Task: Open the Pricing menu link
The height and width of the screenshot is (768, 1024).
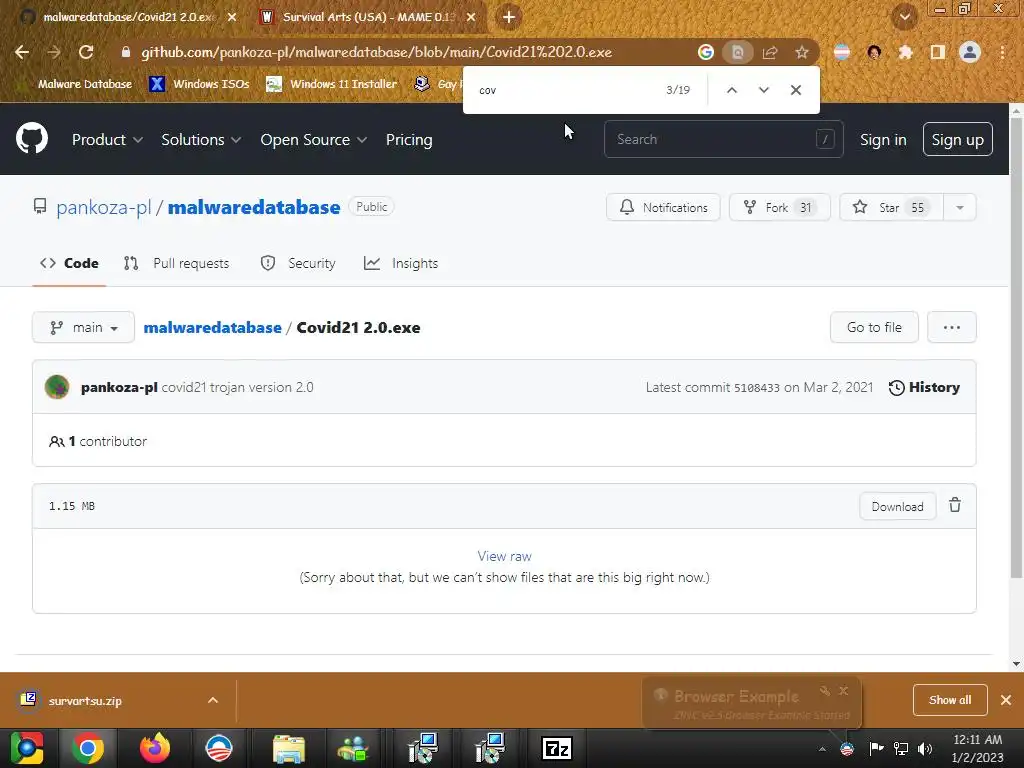Action: pyautogui.click(x=409, y=139)
